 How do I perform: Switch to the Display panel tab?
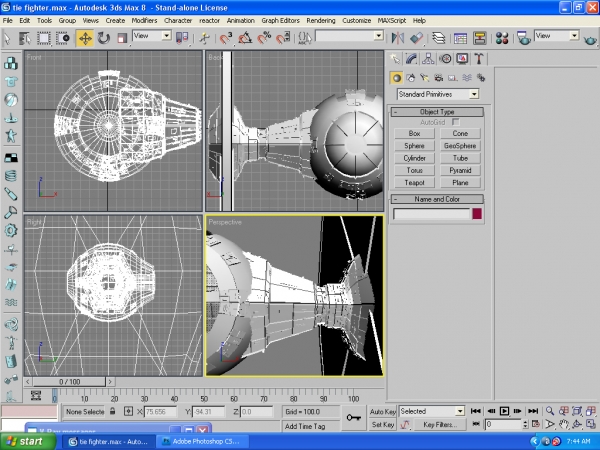click(462, 59)
